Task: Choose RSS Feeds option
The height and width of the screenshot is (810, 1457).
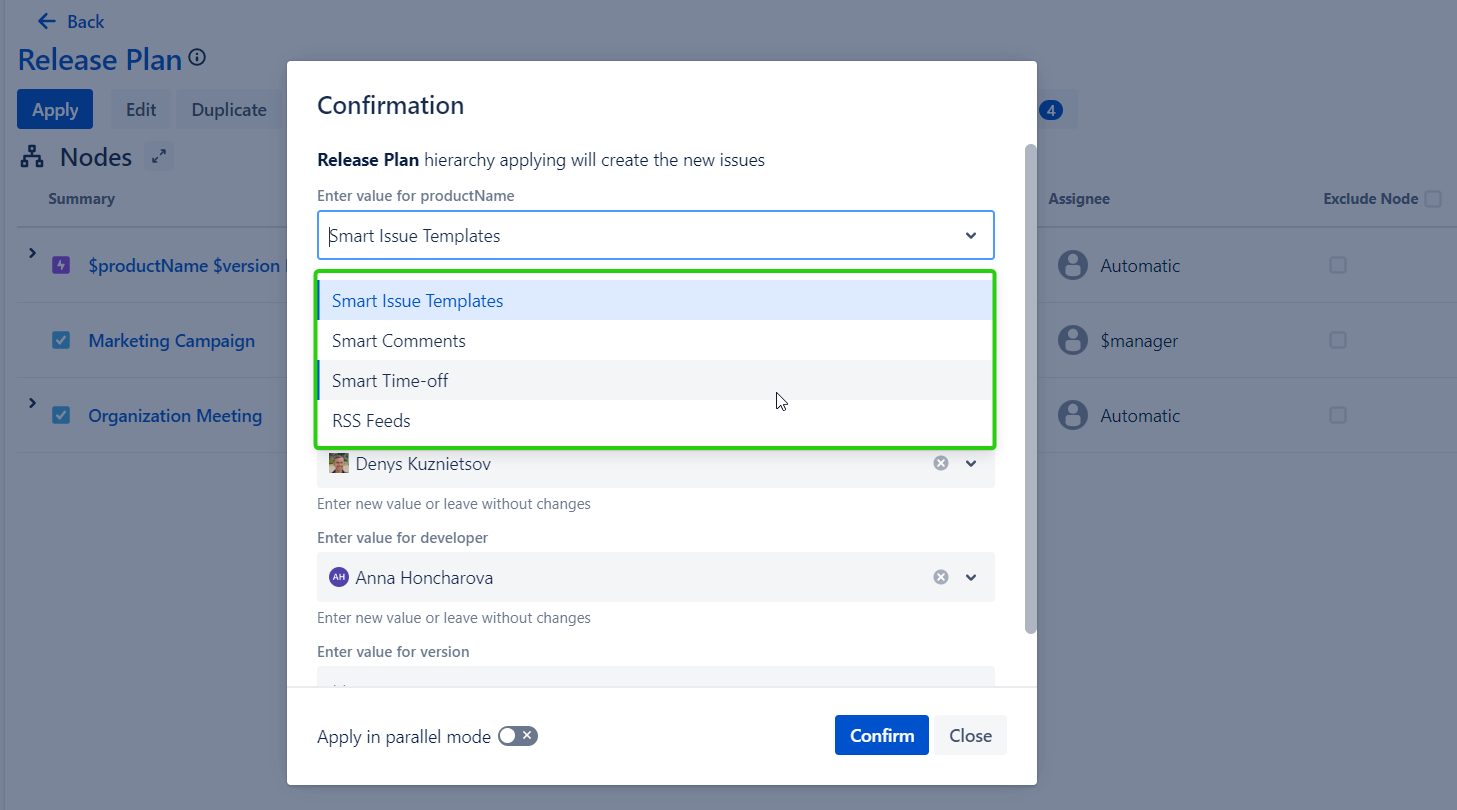Action: [371, 421]
